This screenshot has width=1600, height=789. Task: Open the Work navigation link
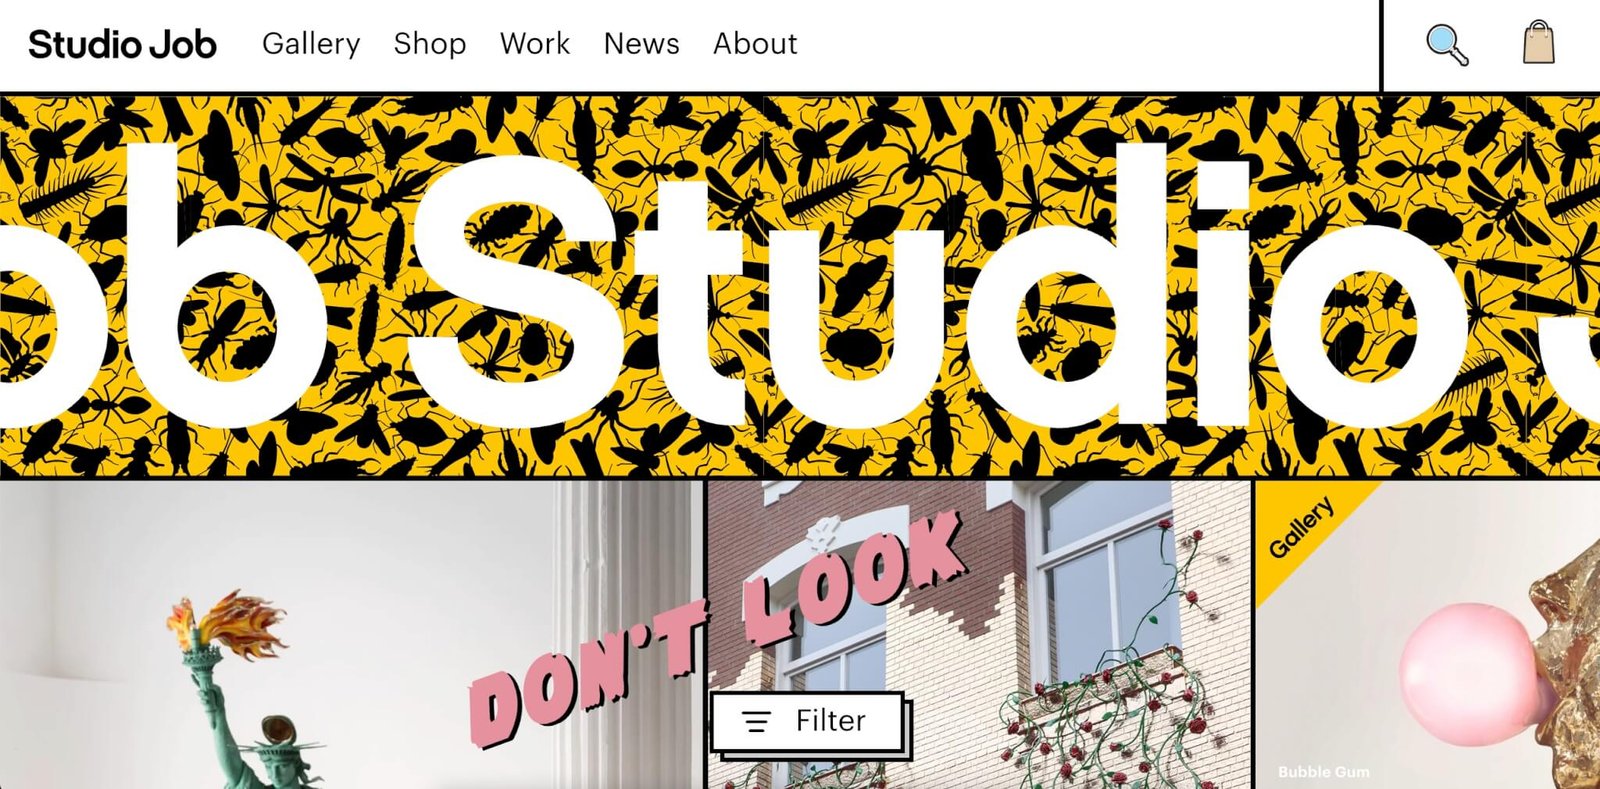click(x=535, y=44)
